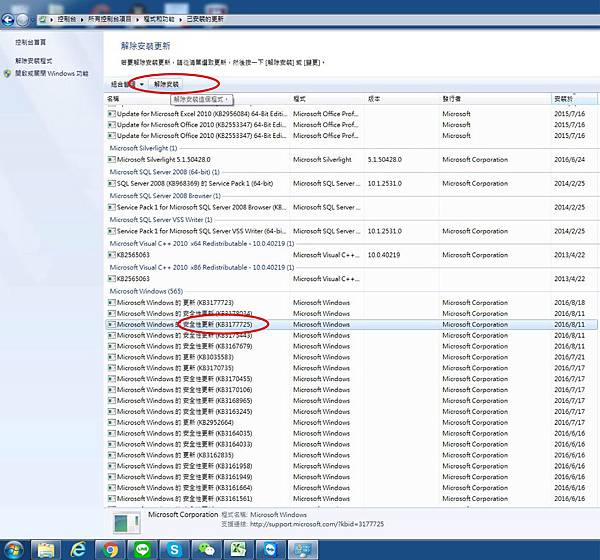Viewport: 600px width, 560px height.
Task: Select the update row KB3177725
Action: pyautogui.click(x=351, y=325)
